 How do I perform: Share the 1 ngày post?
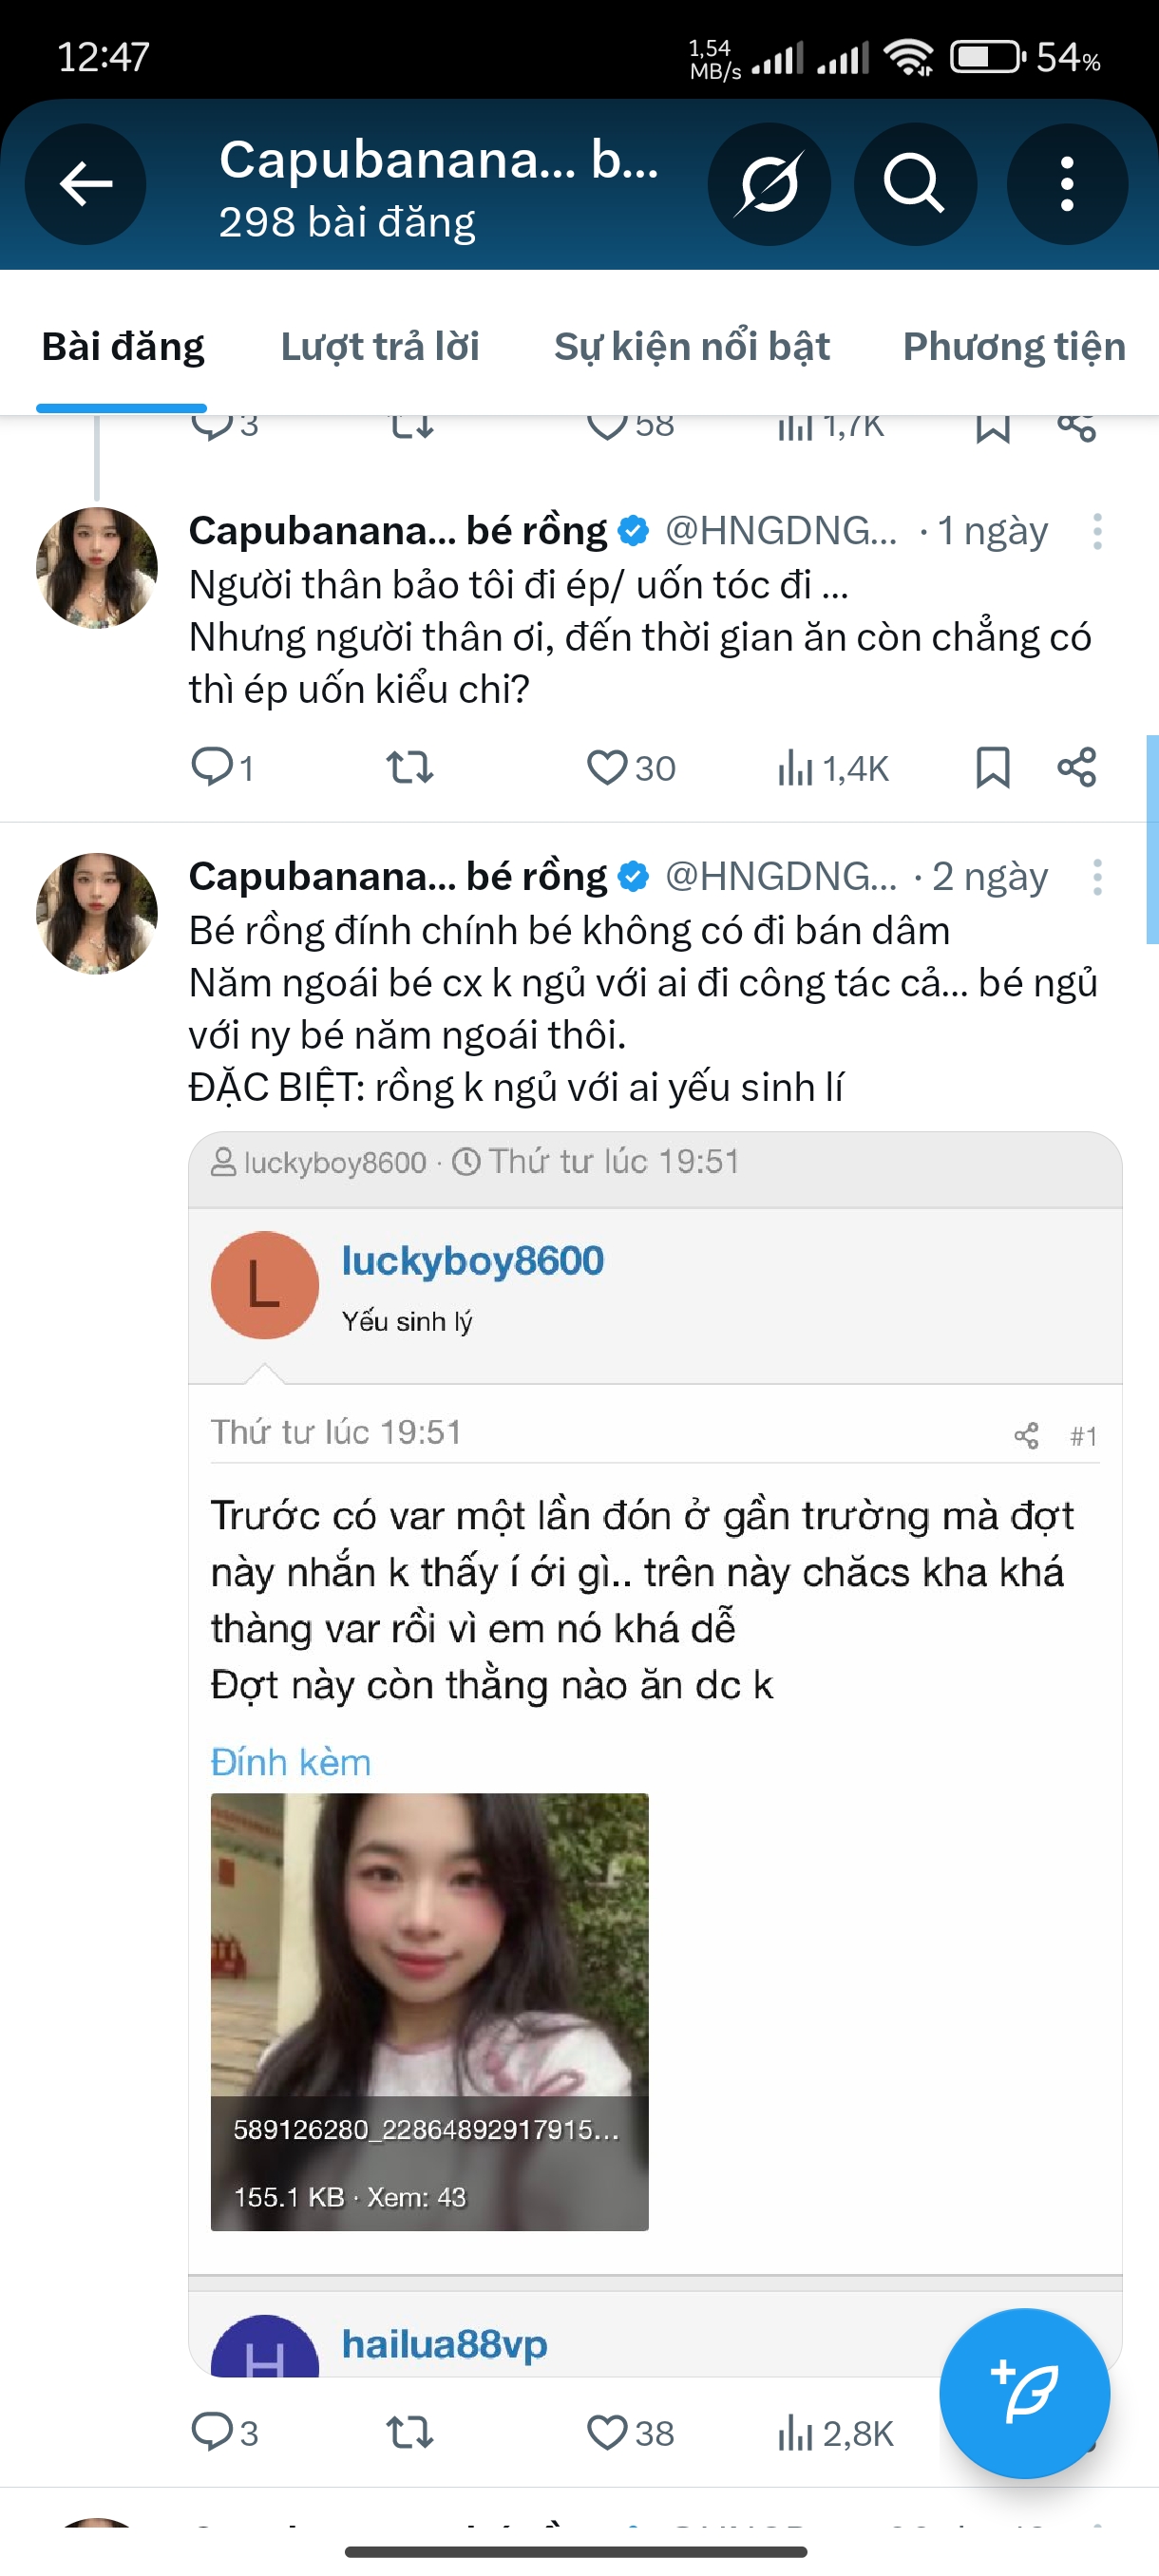[1077, 768]
